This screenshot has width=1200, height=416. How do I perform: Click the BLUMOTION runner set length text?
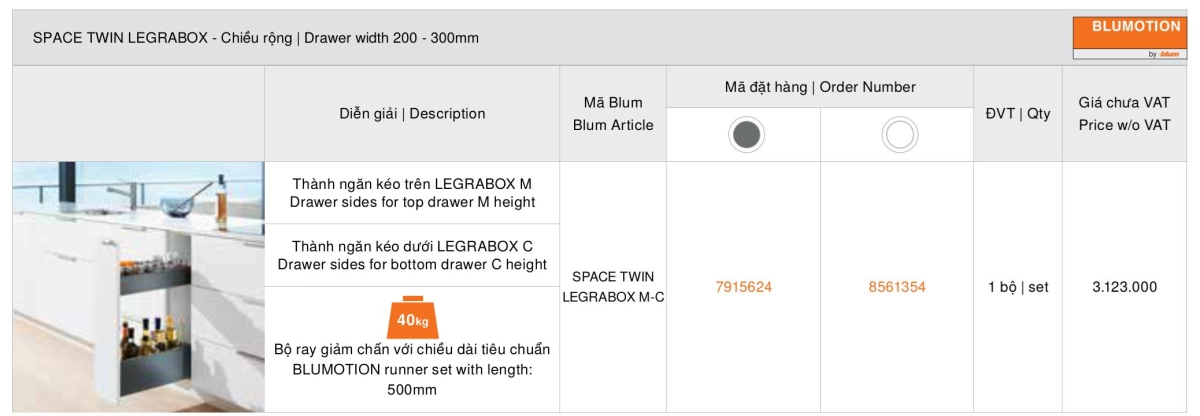point(412,369)
